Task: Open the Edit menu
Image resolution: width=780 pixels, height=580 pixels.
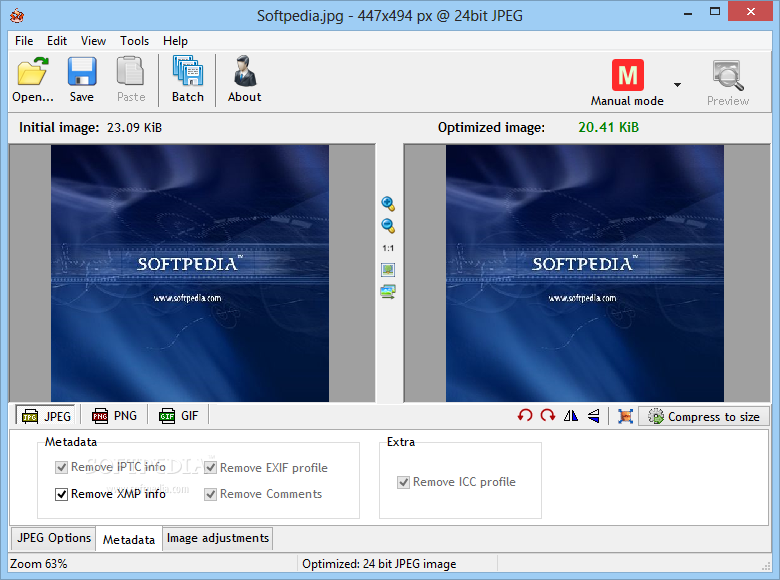Action: 57,41
